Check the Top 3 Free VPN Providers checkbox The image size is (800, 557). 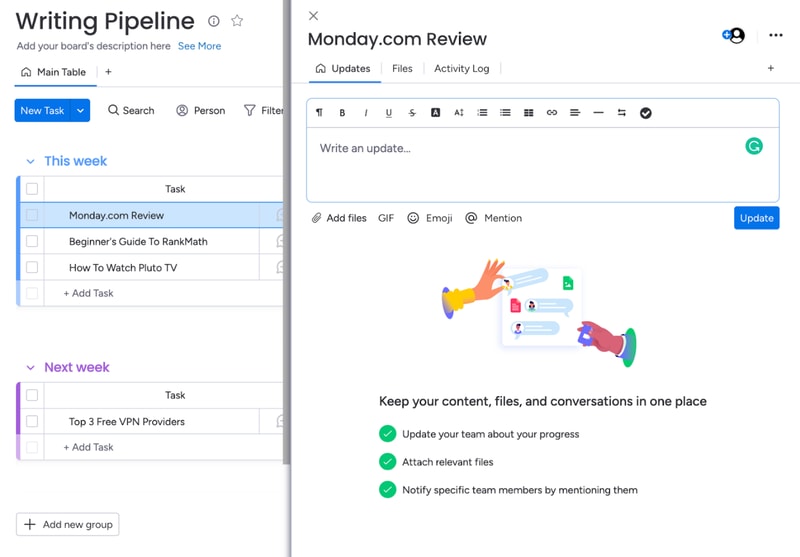coord(32,421)
